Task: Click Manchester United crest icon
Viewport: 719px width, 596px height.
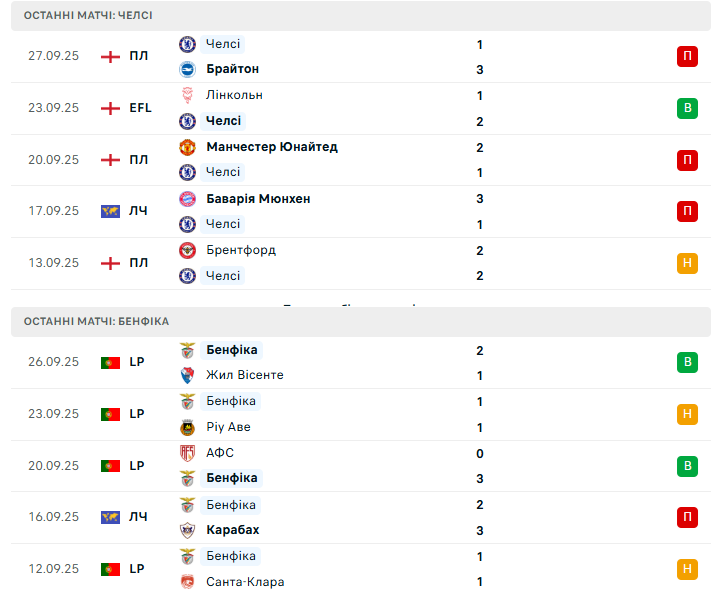Action: (x=187, y=147)
